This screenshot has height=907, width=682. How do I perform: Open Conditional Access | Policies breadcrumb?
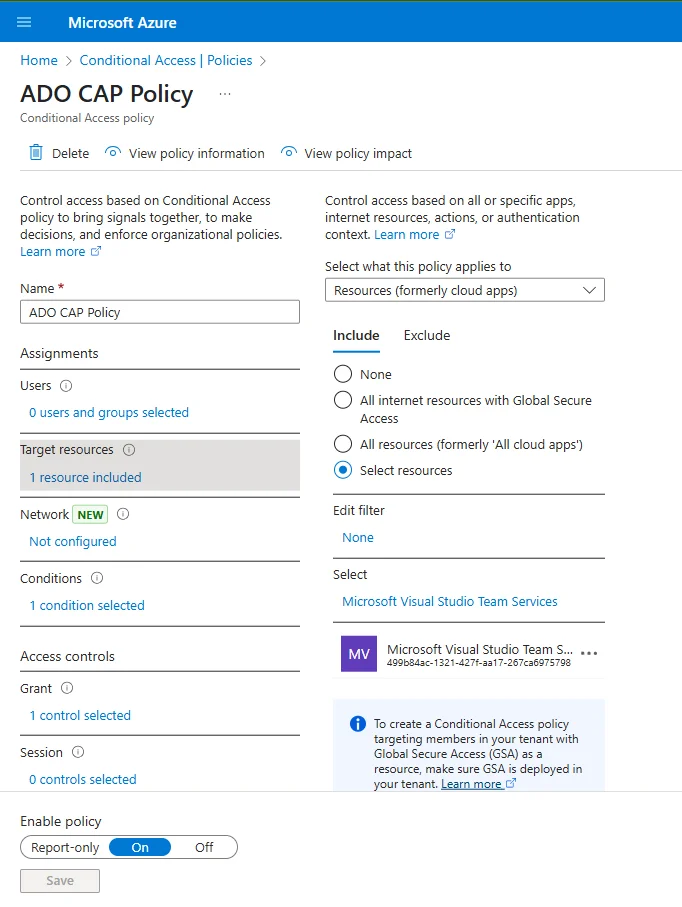(x=166, y=60)
